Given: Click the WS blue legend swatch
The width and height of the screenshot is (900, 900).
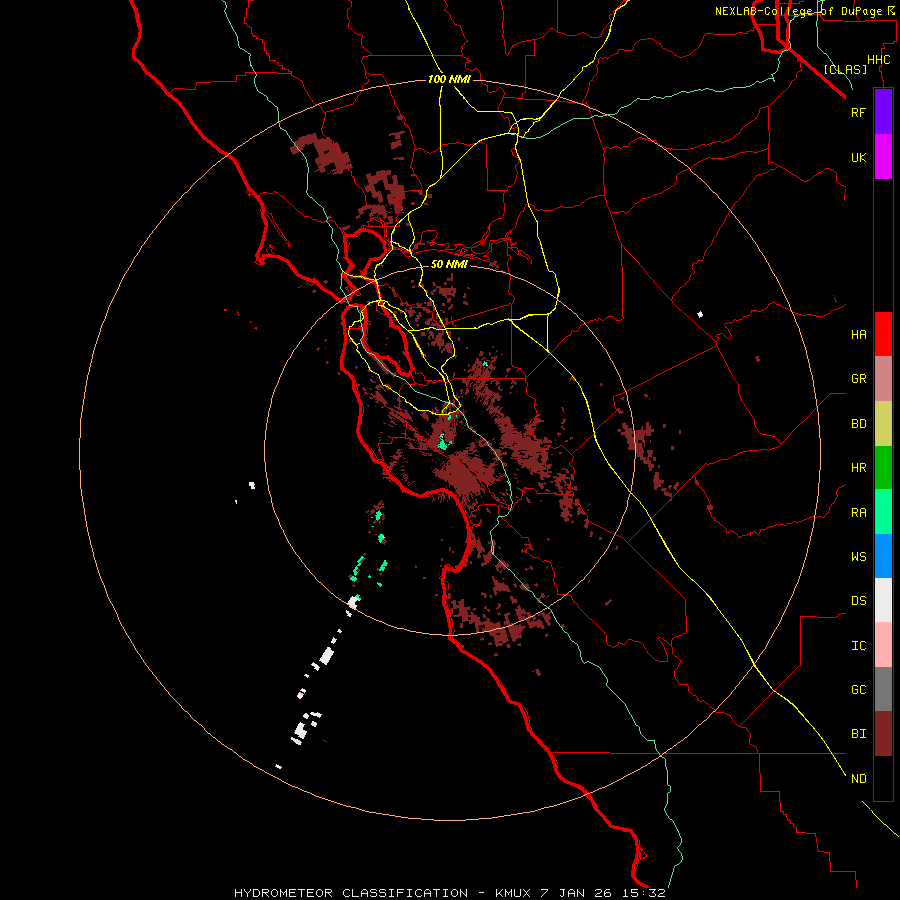Looking at the screenshot, I should [883, 556].
